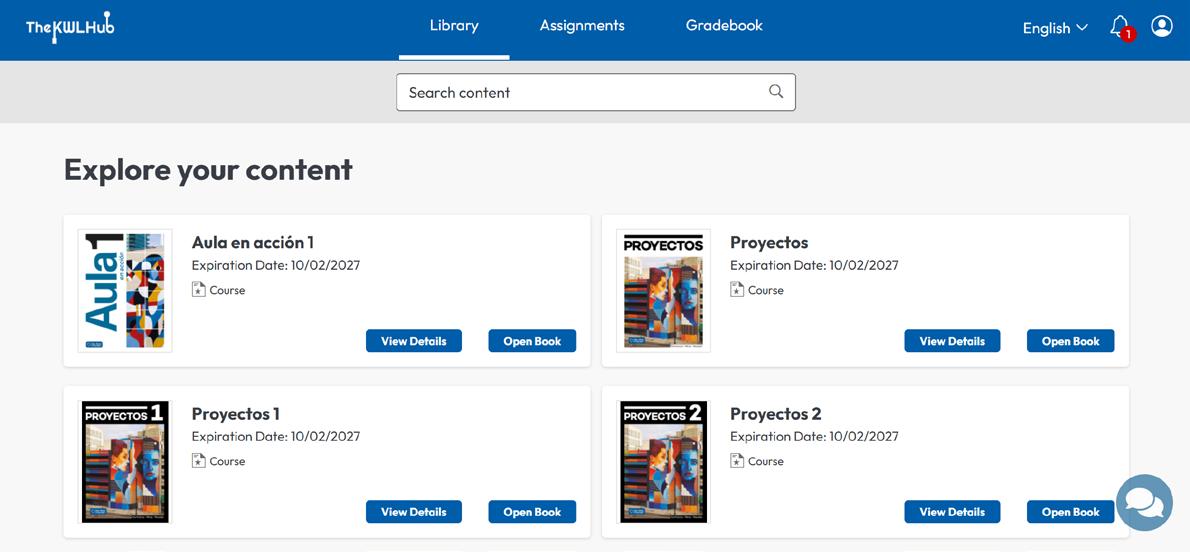This screenshot has width=1190, height=552.
Task: Click the Expiration Date text under Aula en acción 1
Action: click(276, 266)
